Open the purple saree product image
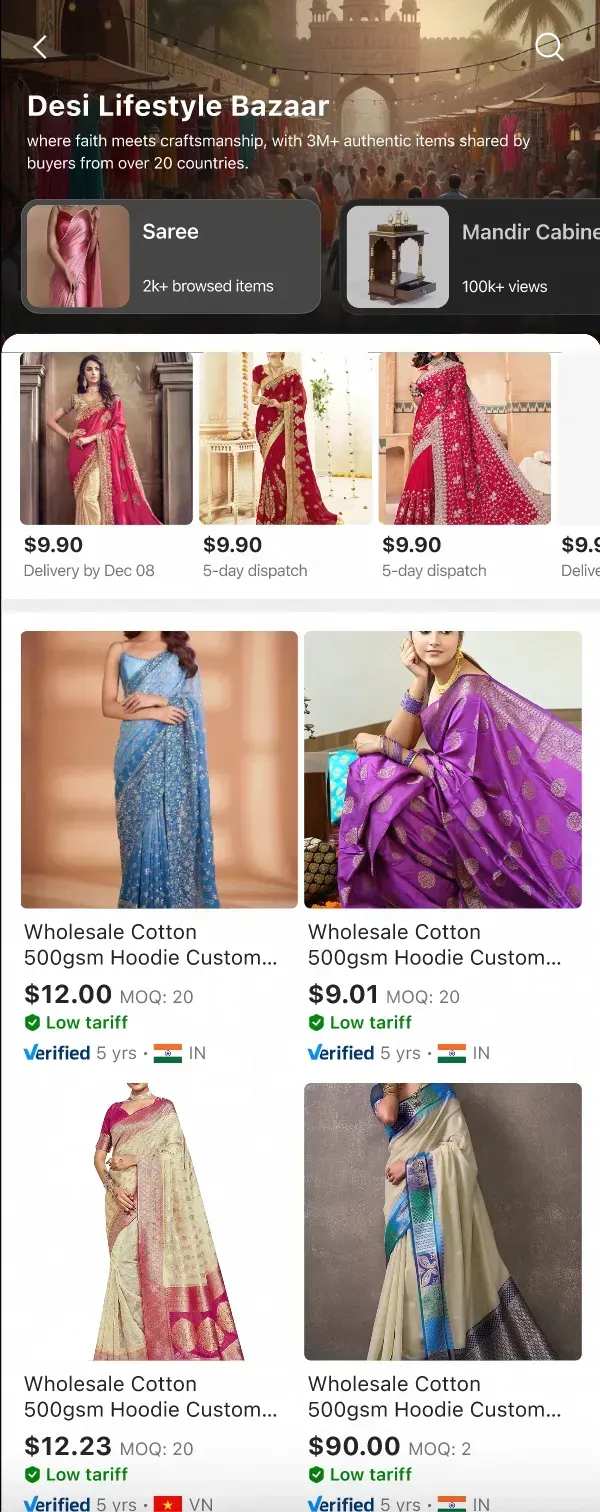 [x=443, y=769]
